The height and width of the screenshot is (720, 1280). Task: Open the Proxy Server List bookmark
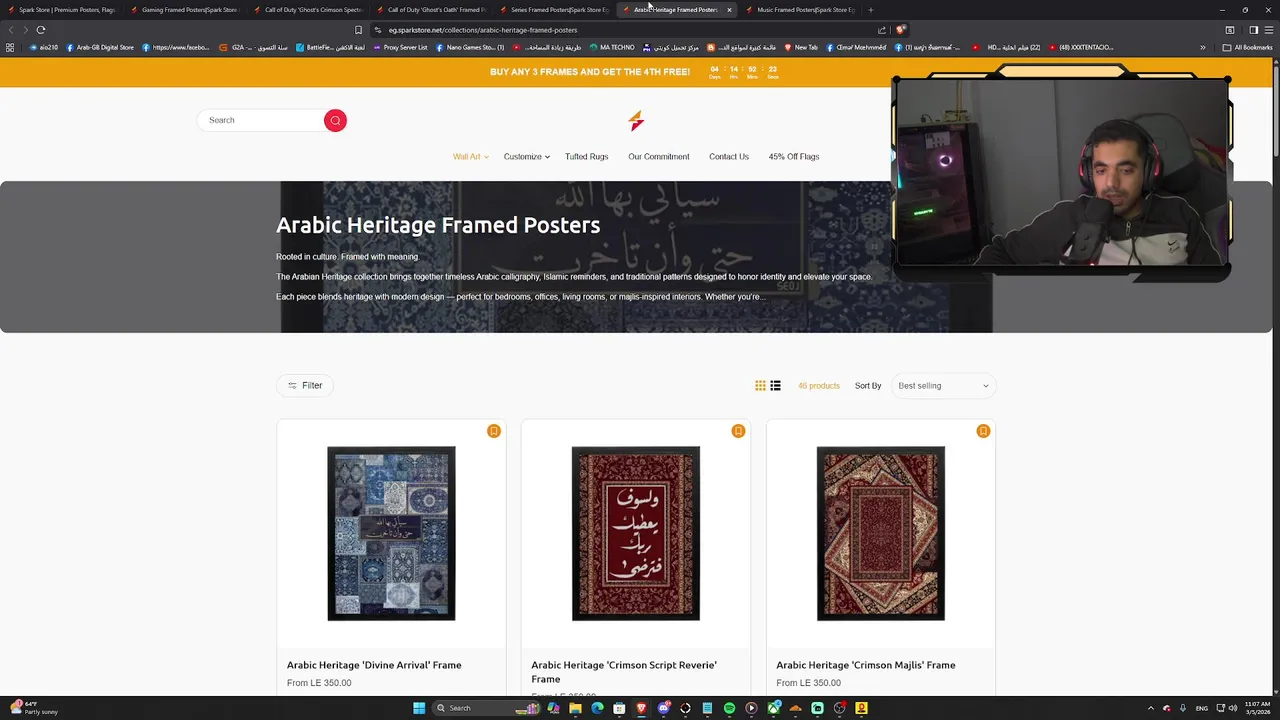[x=400, y=47]
